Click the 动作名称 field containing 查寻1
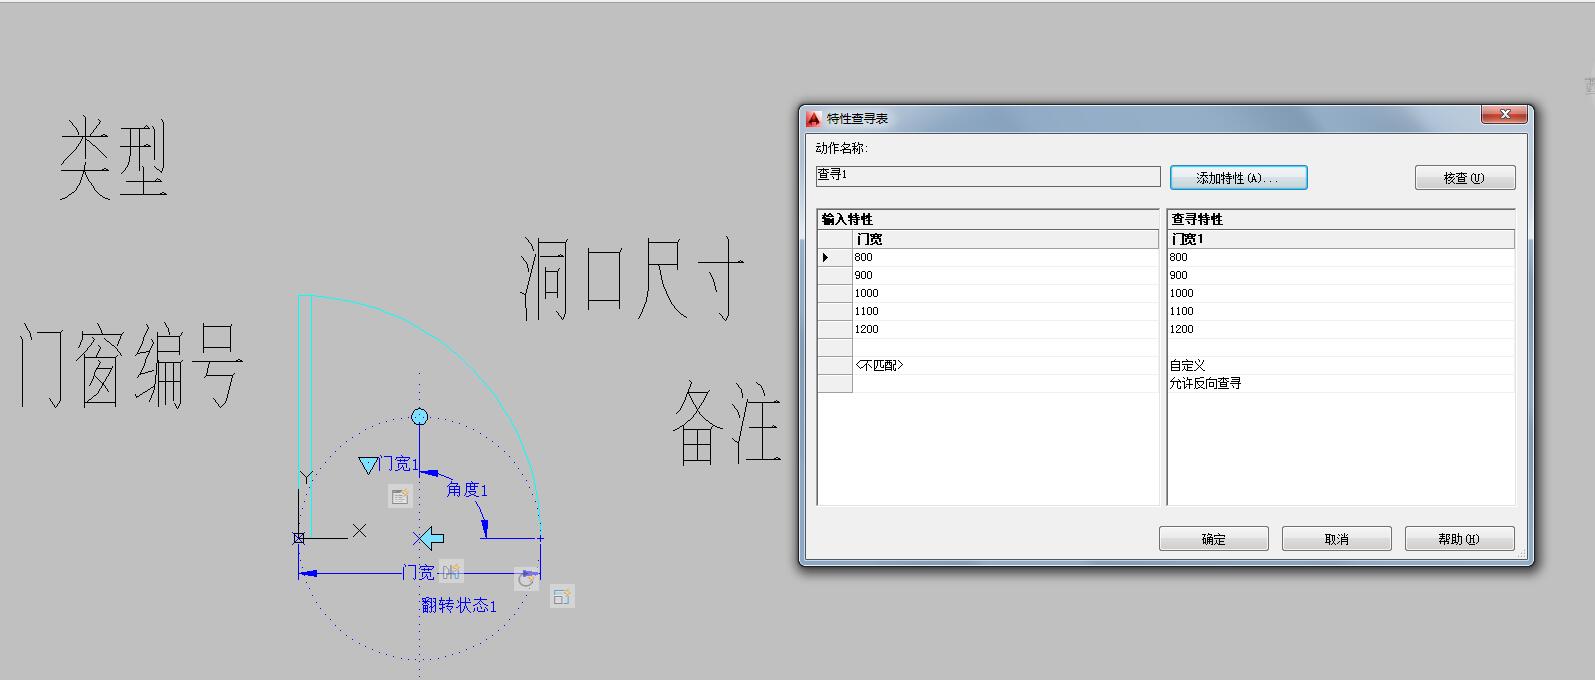This screenshot has width=1595, height=680. [987, 175]
